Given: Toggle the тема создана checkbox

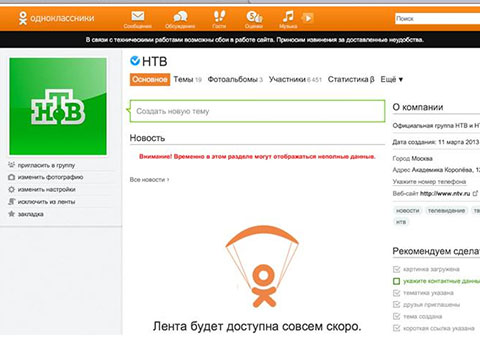Looking at the screenshot, I should click(x=396, y=316).
